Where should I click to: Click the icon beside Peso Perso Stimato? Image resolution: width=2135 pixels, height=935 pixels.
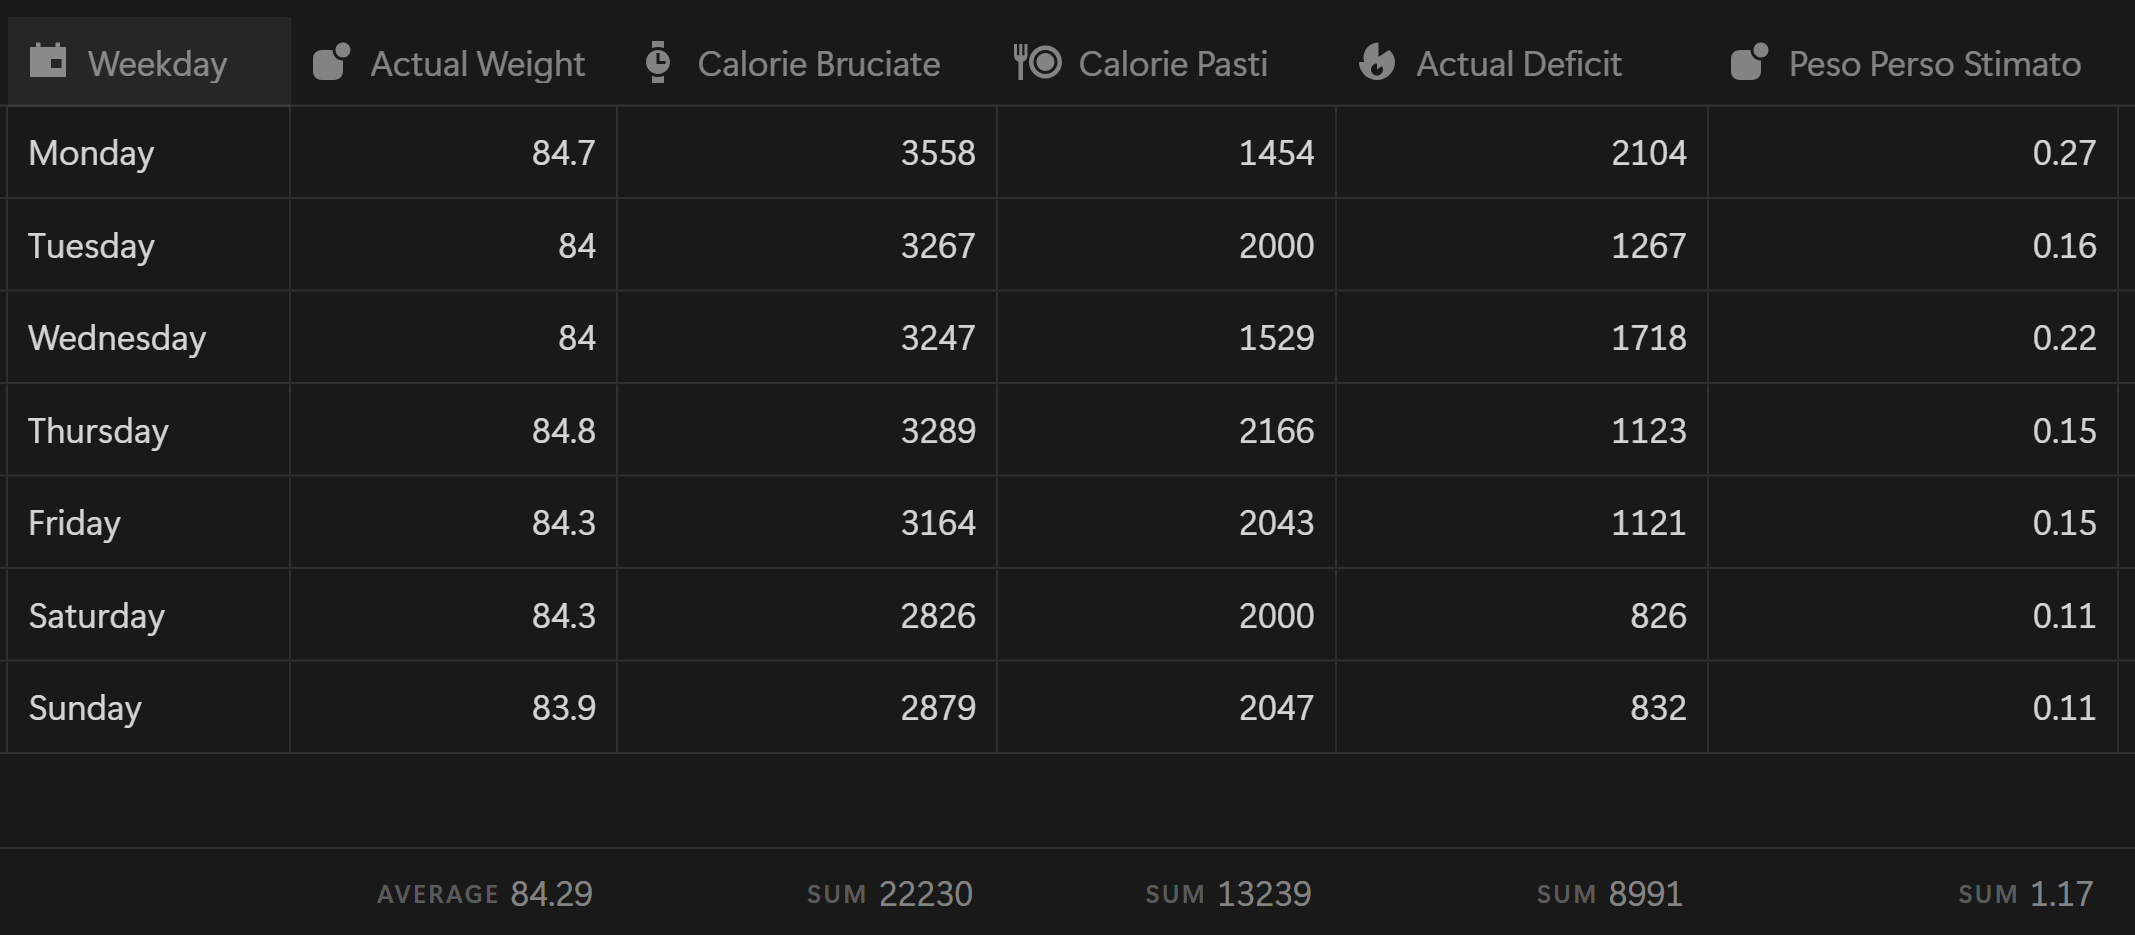pos(1749,62)
